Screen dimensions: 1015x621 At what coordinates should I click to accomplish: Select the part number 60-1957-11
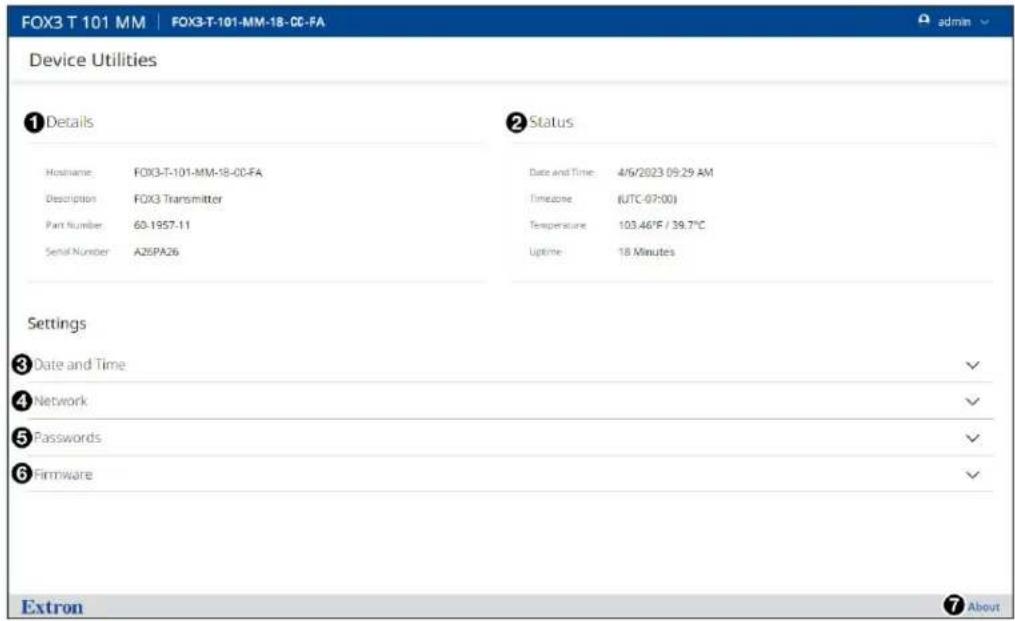162,225
